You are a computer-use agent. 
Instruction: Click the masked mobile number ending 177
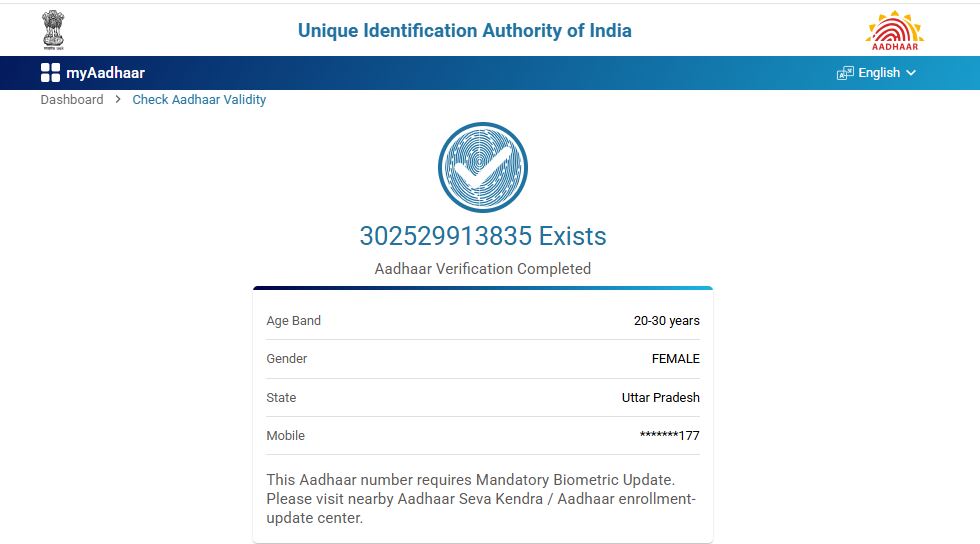pyautogui.click(x=669, y=436)
